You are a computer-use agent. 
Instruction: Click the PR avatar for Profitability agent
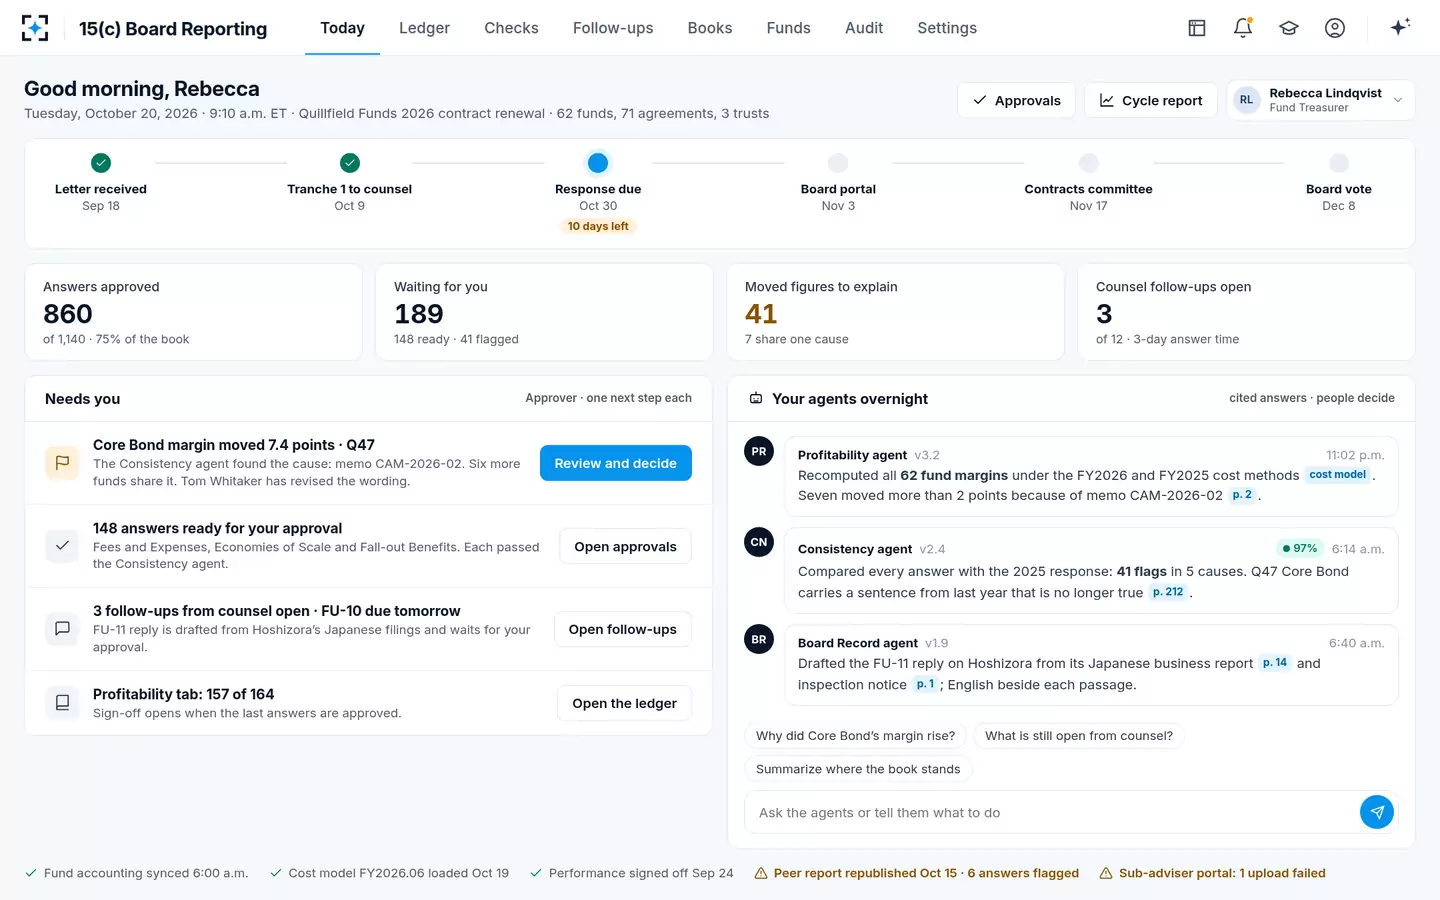point(759,452)
